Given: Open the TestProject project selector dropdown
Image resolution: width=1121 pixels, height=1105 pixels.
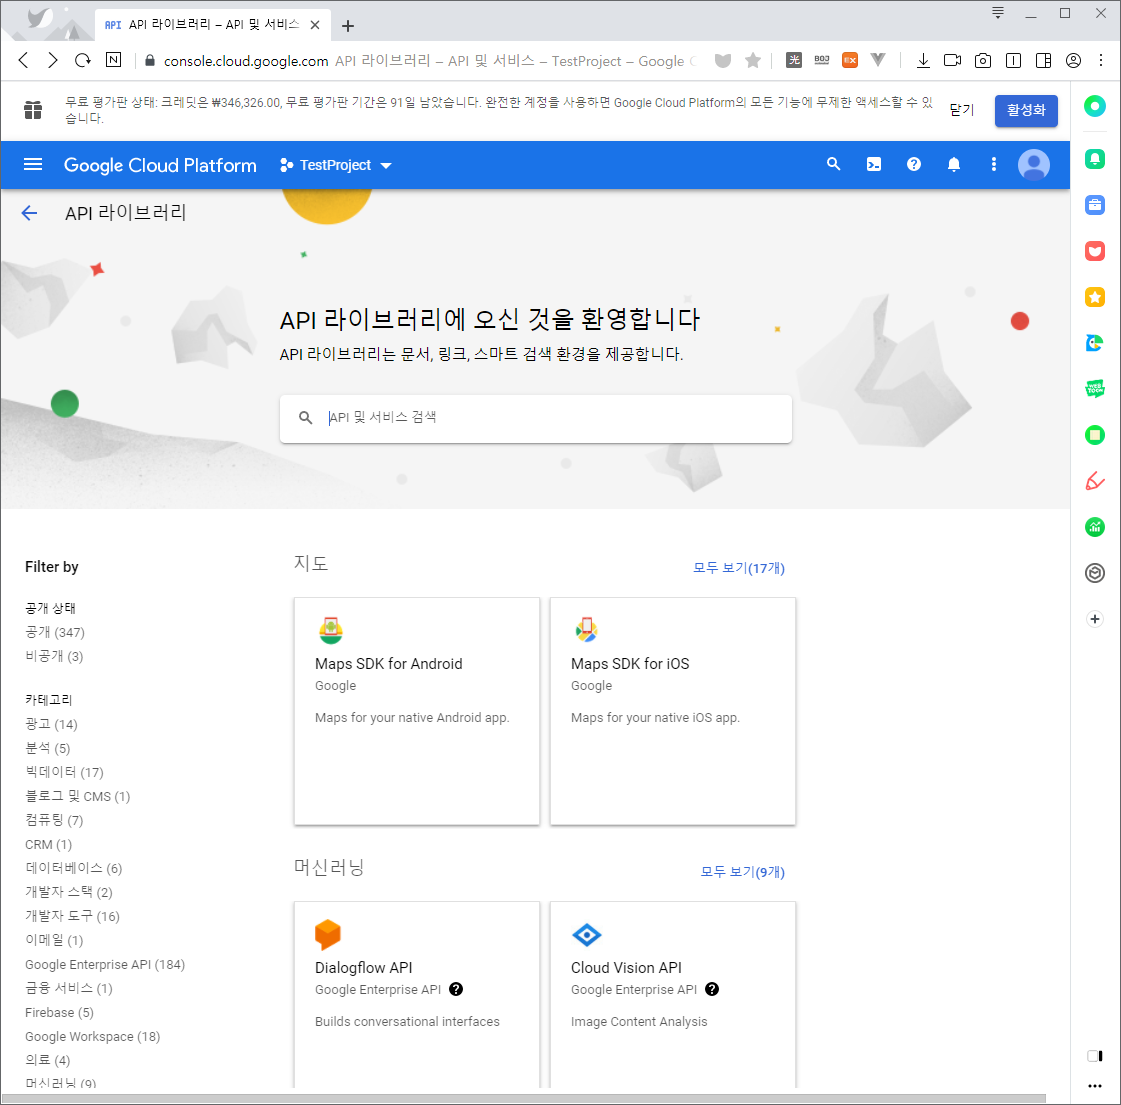Looking at the screenshot, I should point(336,165).
